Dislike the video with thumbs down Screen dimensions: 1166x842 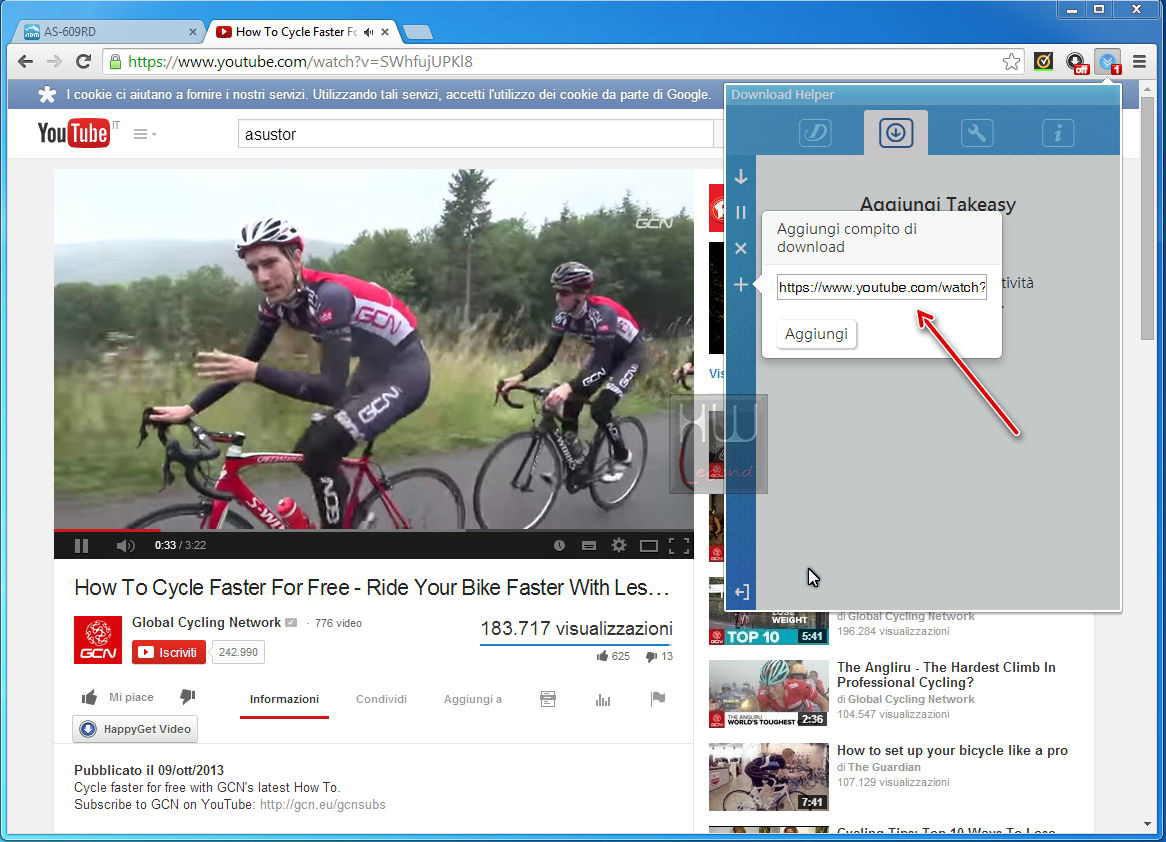point(187,697)
